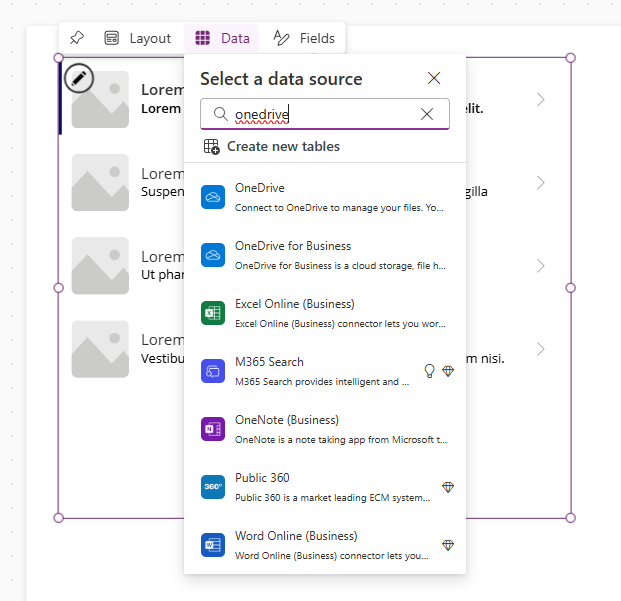Click the right-middle gallery resize handle
621x601 pixels.
pos(570,288)
